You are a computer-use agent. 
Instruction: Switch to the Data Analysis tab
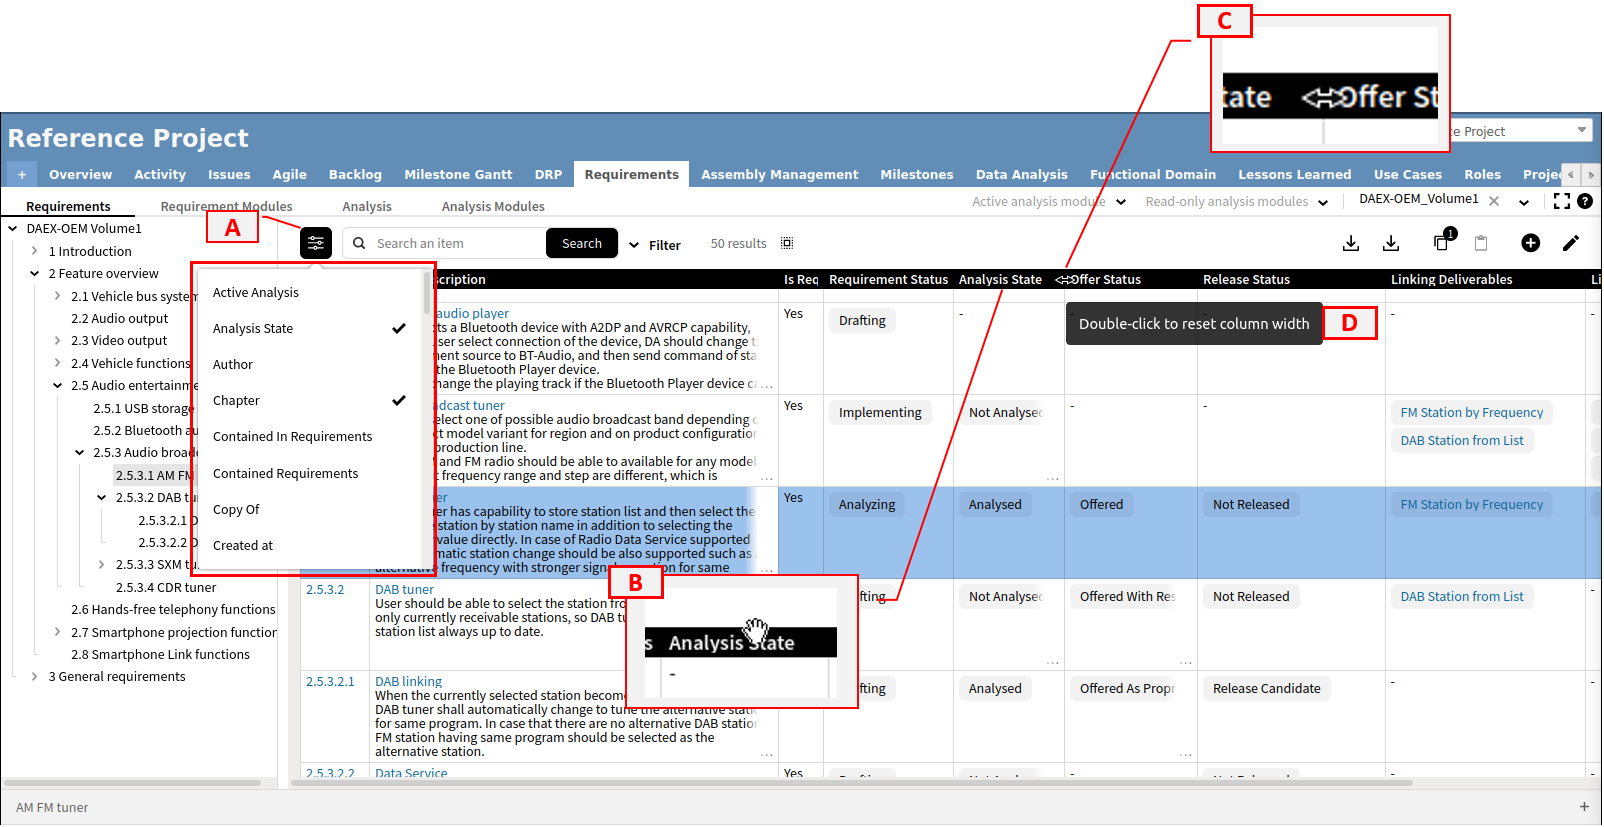click(1021, 174)
